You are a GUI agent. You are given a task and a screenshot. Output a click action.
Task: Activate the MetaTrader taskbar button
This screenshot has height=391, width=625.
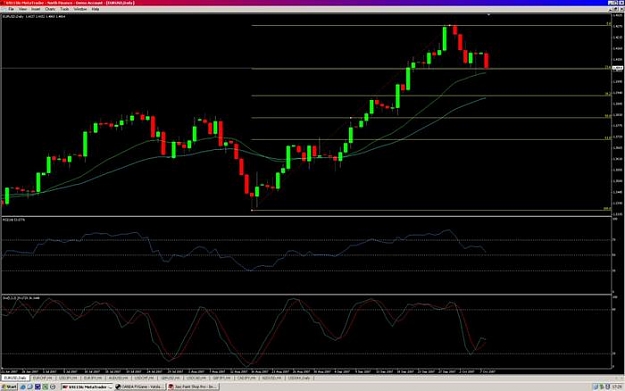click(x=88, y=387)
